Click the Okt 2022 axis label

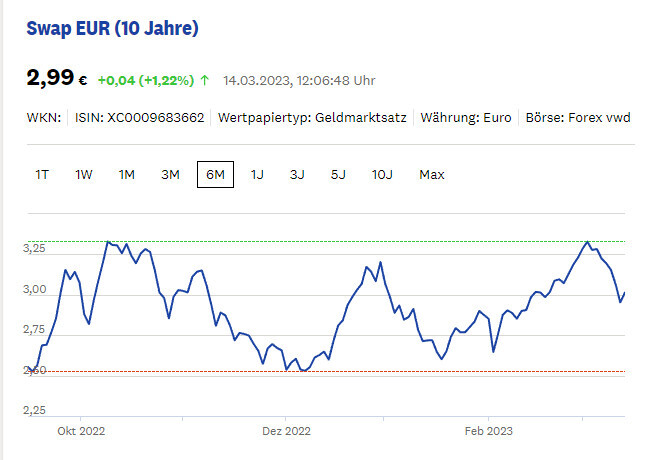(x=81, y=431)
